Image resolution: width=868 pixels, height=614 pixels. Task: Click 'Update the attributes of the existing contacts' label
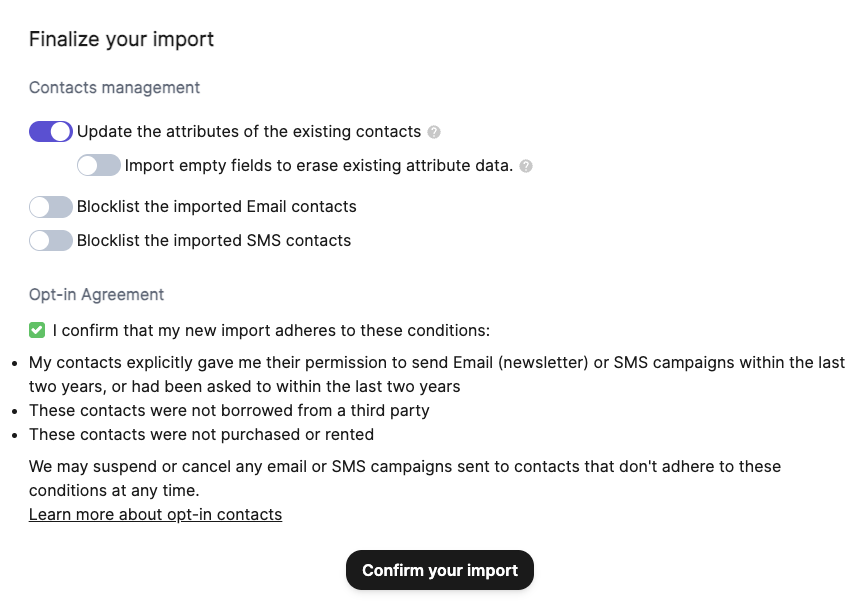[x=249, y=132]
